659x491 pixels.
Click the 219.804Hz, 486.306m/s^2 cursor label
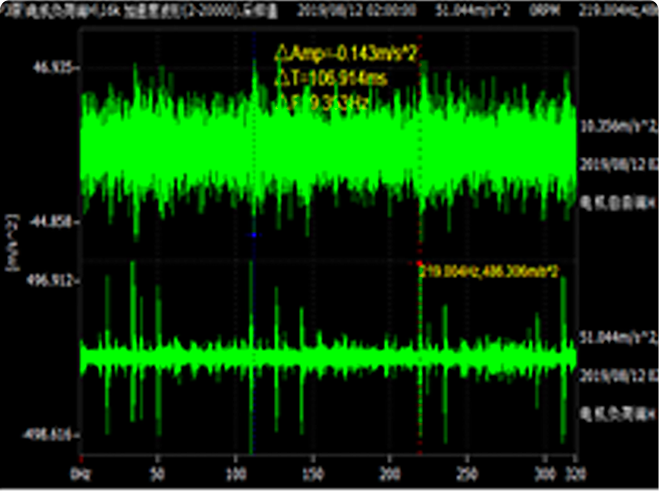click(x=489, y=271)
